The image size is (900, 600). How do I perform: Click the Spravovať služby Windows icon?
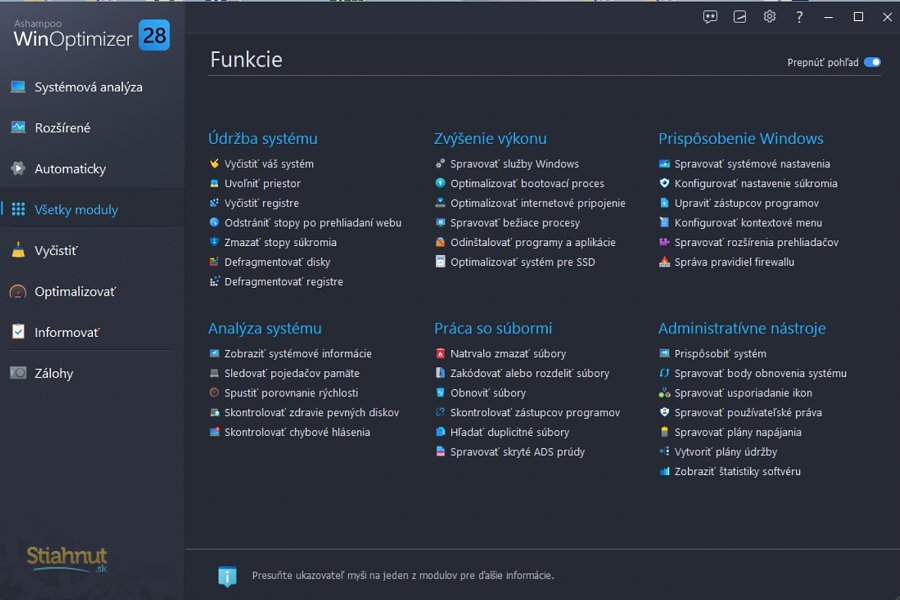[440, 164]
